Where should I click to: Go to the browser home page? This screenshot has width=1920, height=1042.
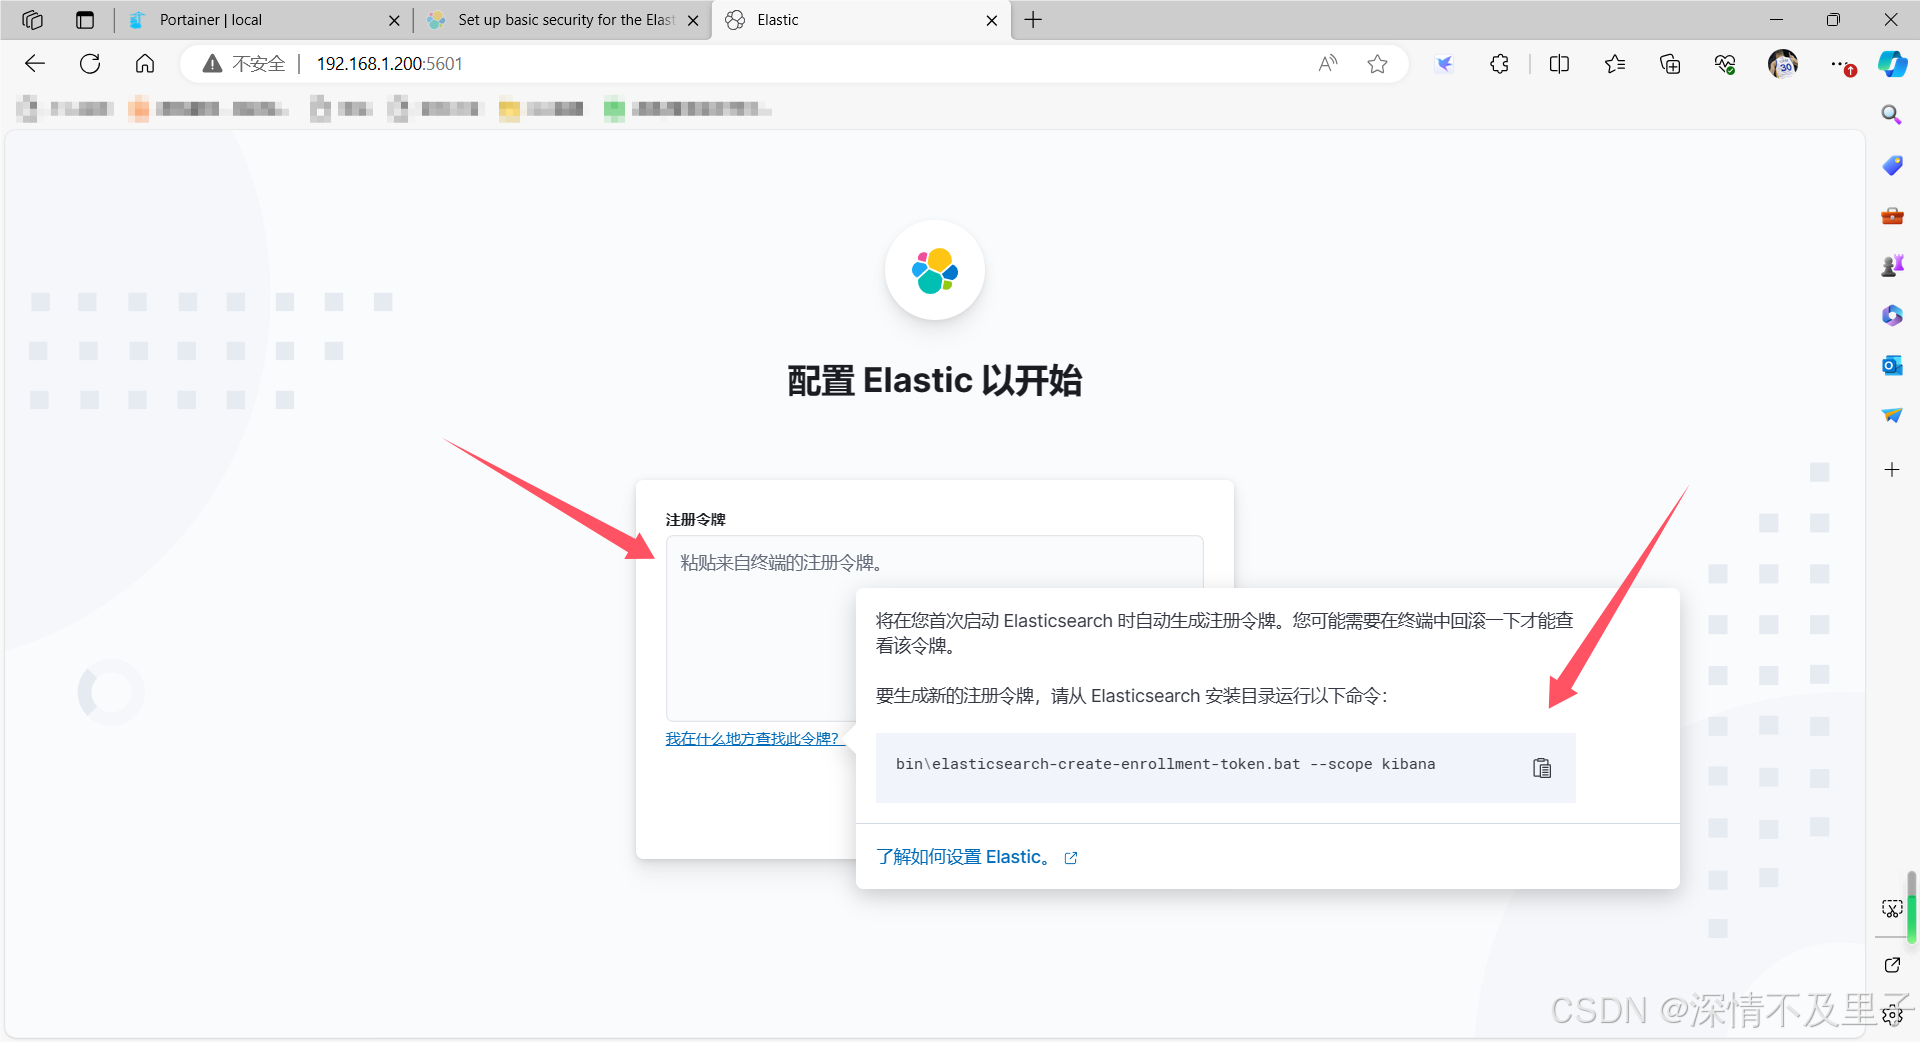145,64
